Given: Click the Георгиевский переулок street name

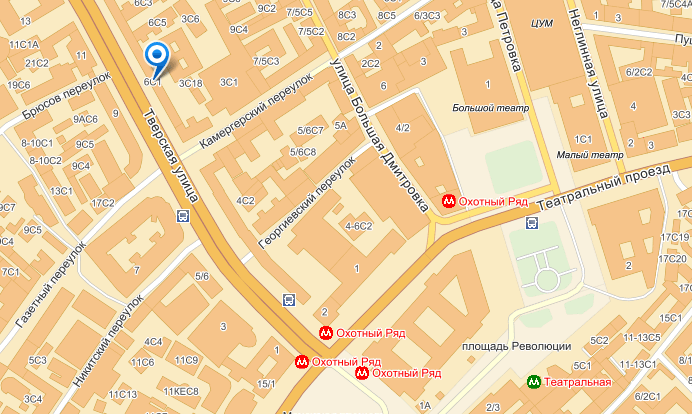Looking at the screenshot, I should [307, 203].
